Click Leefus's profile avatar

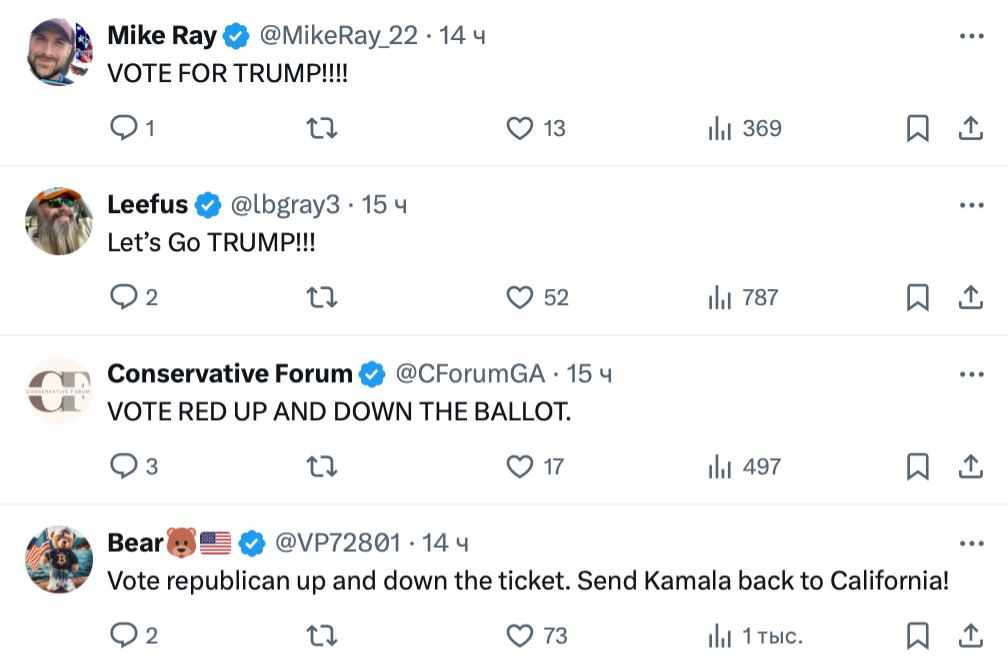click(x=59, y=219)
